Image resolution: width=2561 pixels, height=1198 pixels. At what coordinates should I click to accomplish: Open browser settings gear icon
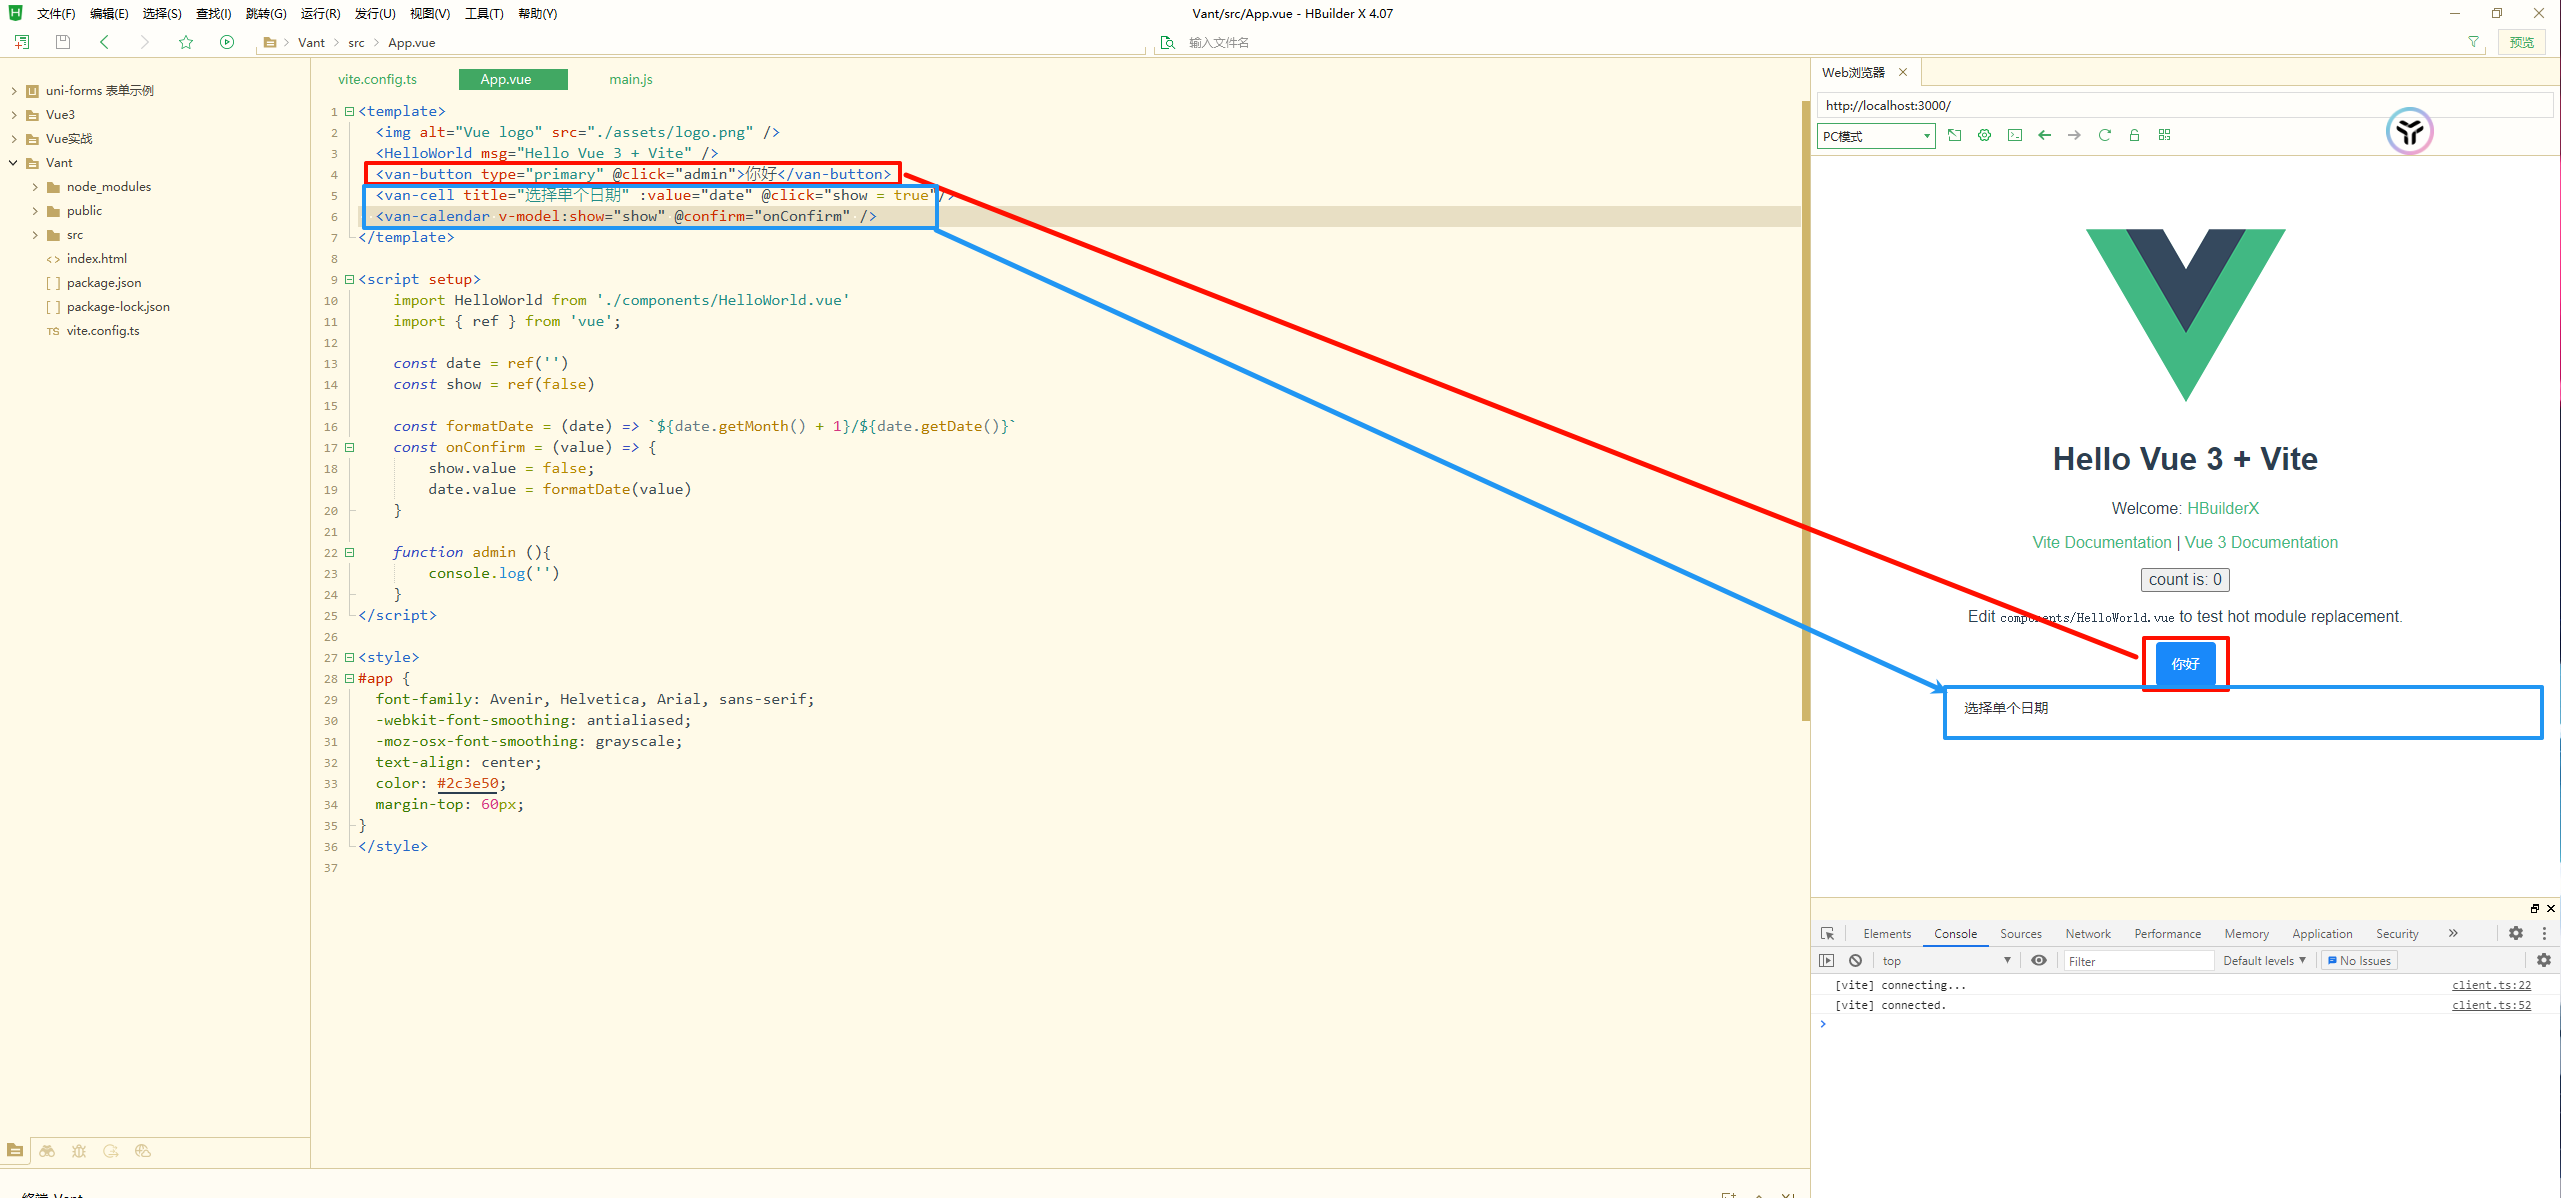(x=1984, y=135)
